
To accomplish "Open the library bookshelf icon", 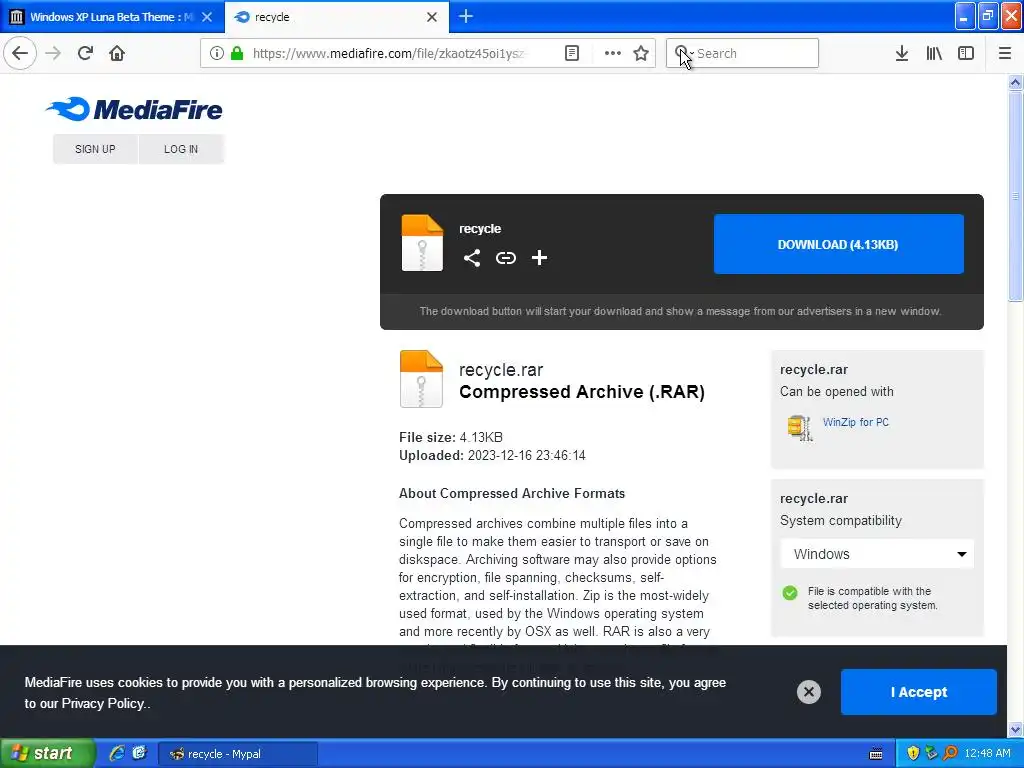I will (x=934, y=53).
